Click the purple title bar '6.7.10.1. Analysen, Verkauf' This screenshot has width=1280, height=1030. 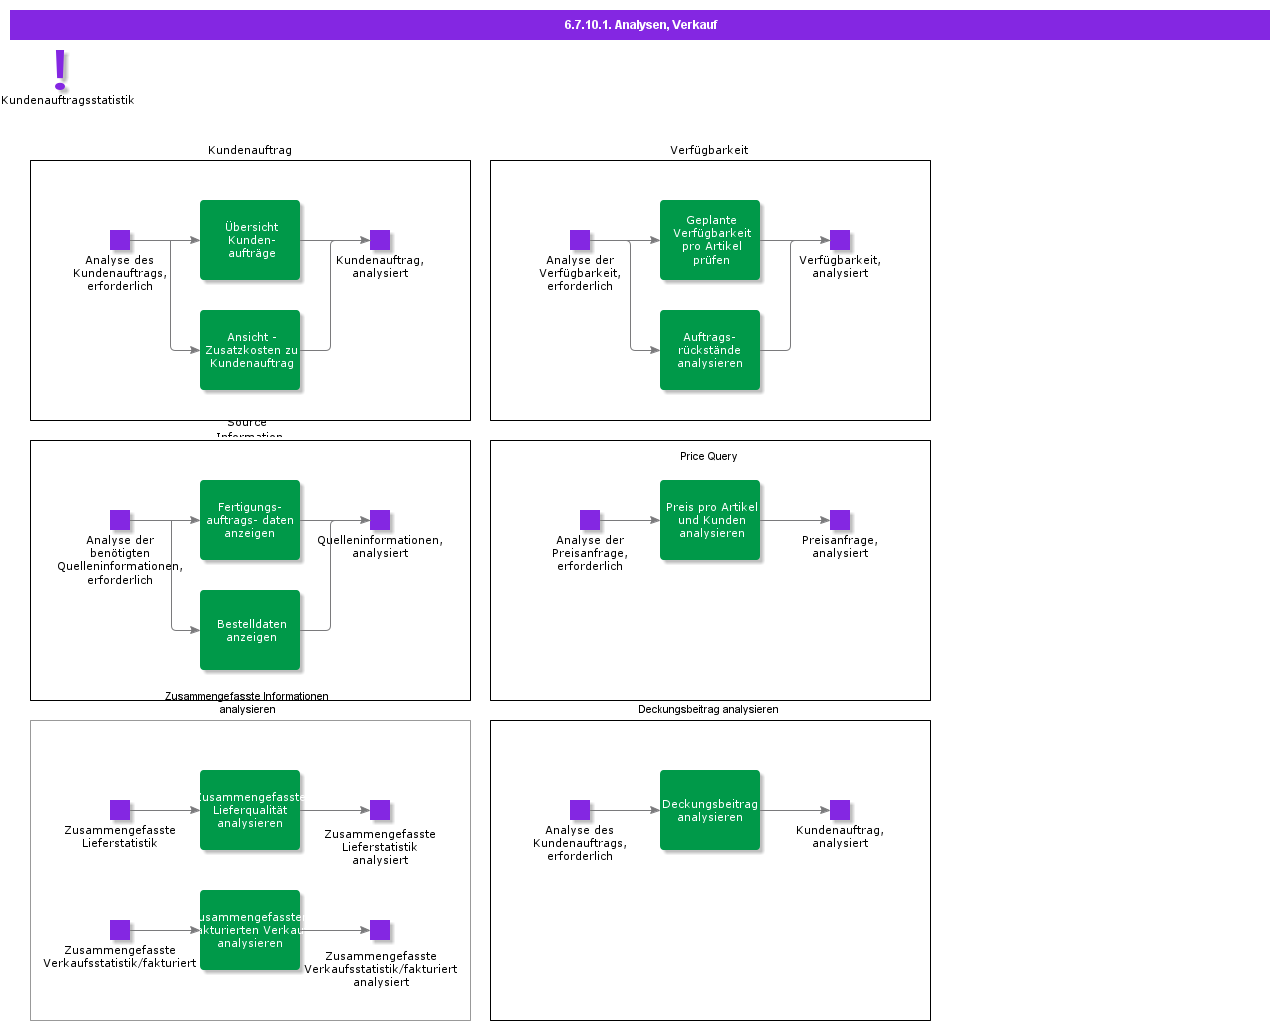tap(640, 25)
